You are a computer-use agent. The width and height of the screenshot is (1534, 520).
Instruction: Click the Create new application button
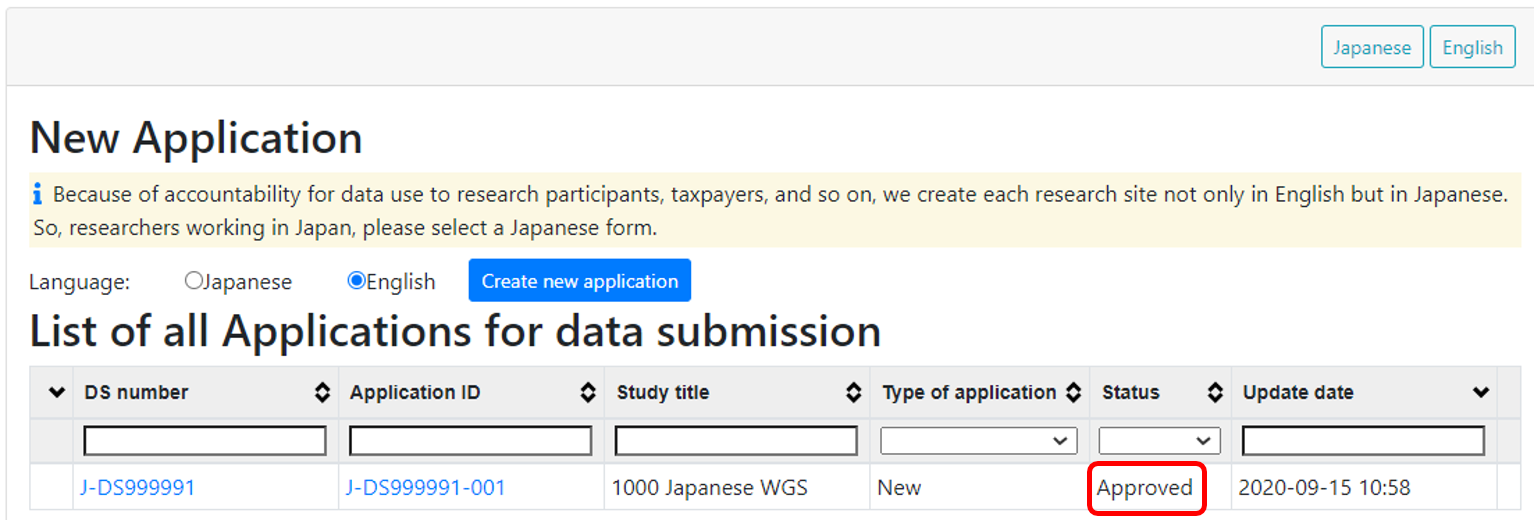(579, 281)
